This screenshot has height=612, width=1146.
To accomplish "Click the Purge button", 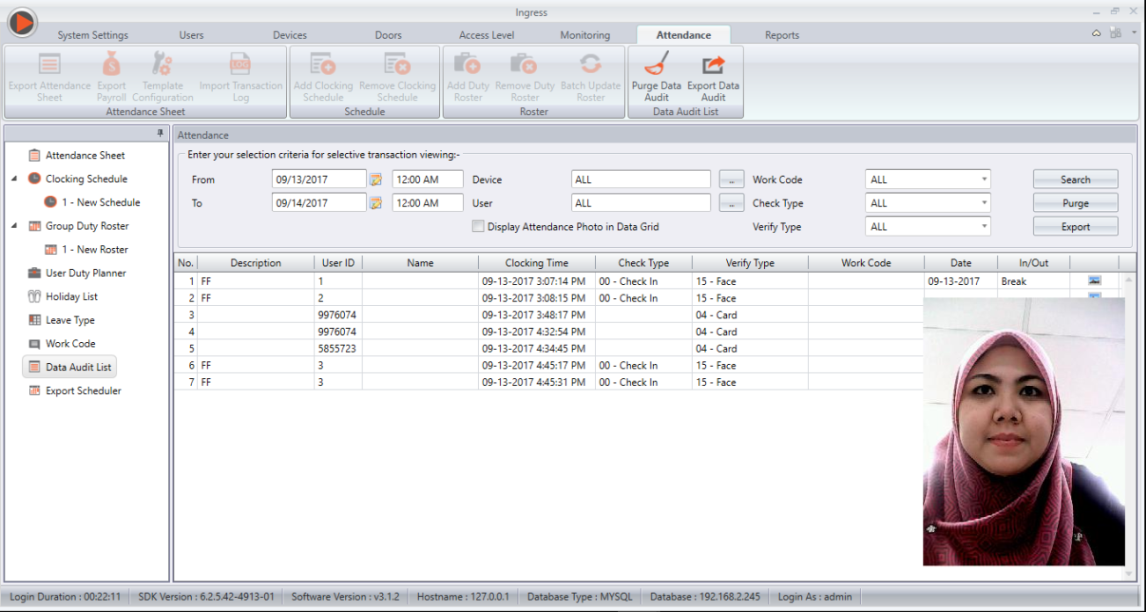I will (1075, 203).
